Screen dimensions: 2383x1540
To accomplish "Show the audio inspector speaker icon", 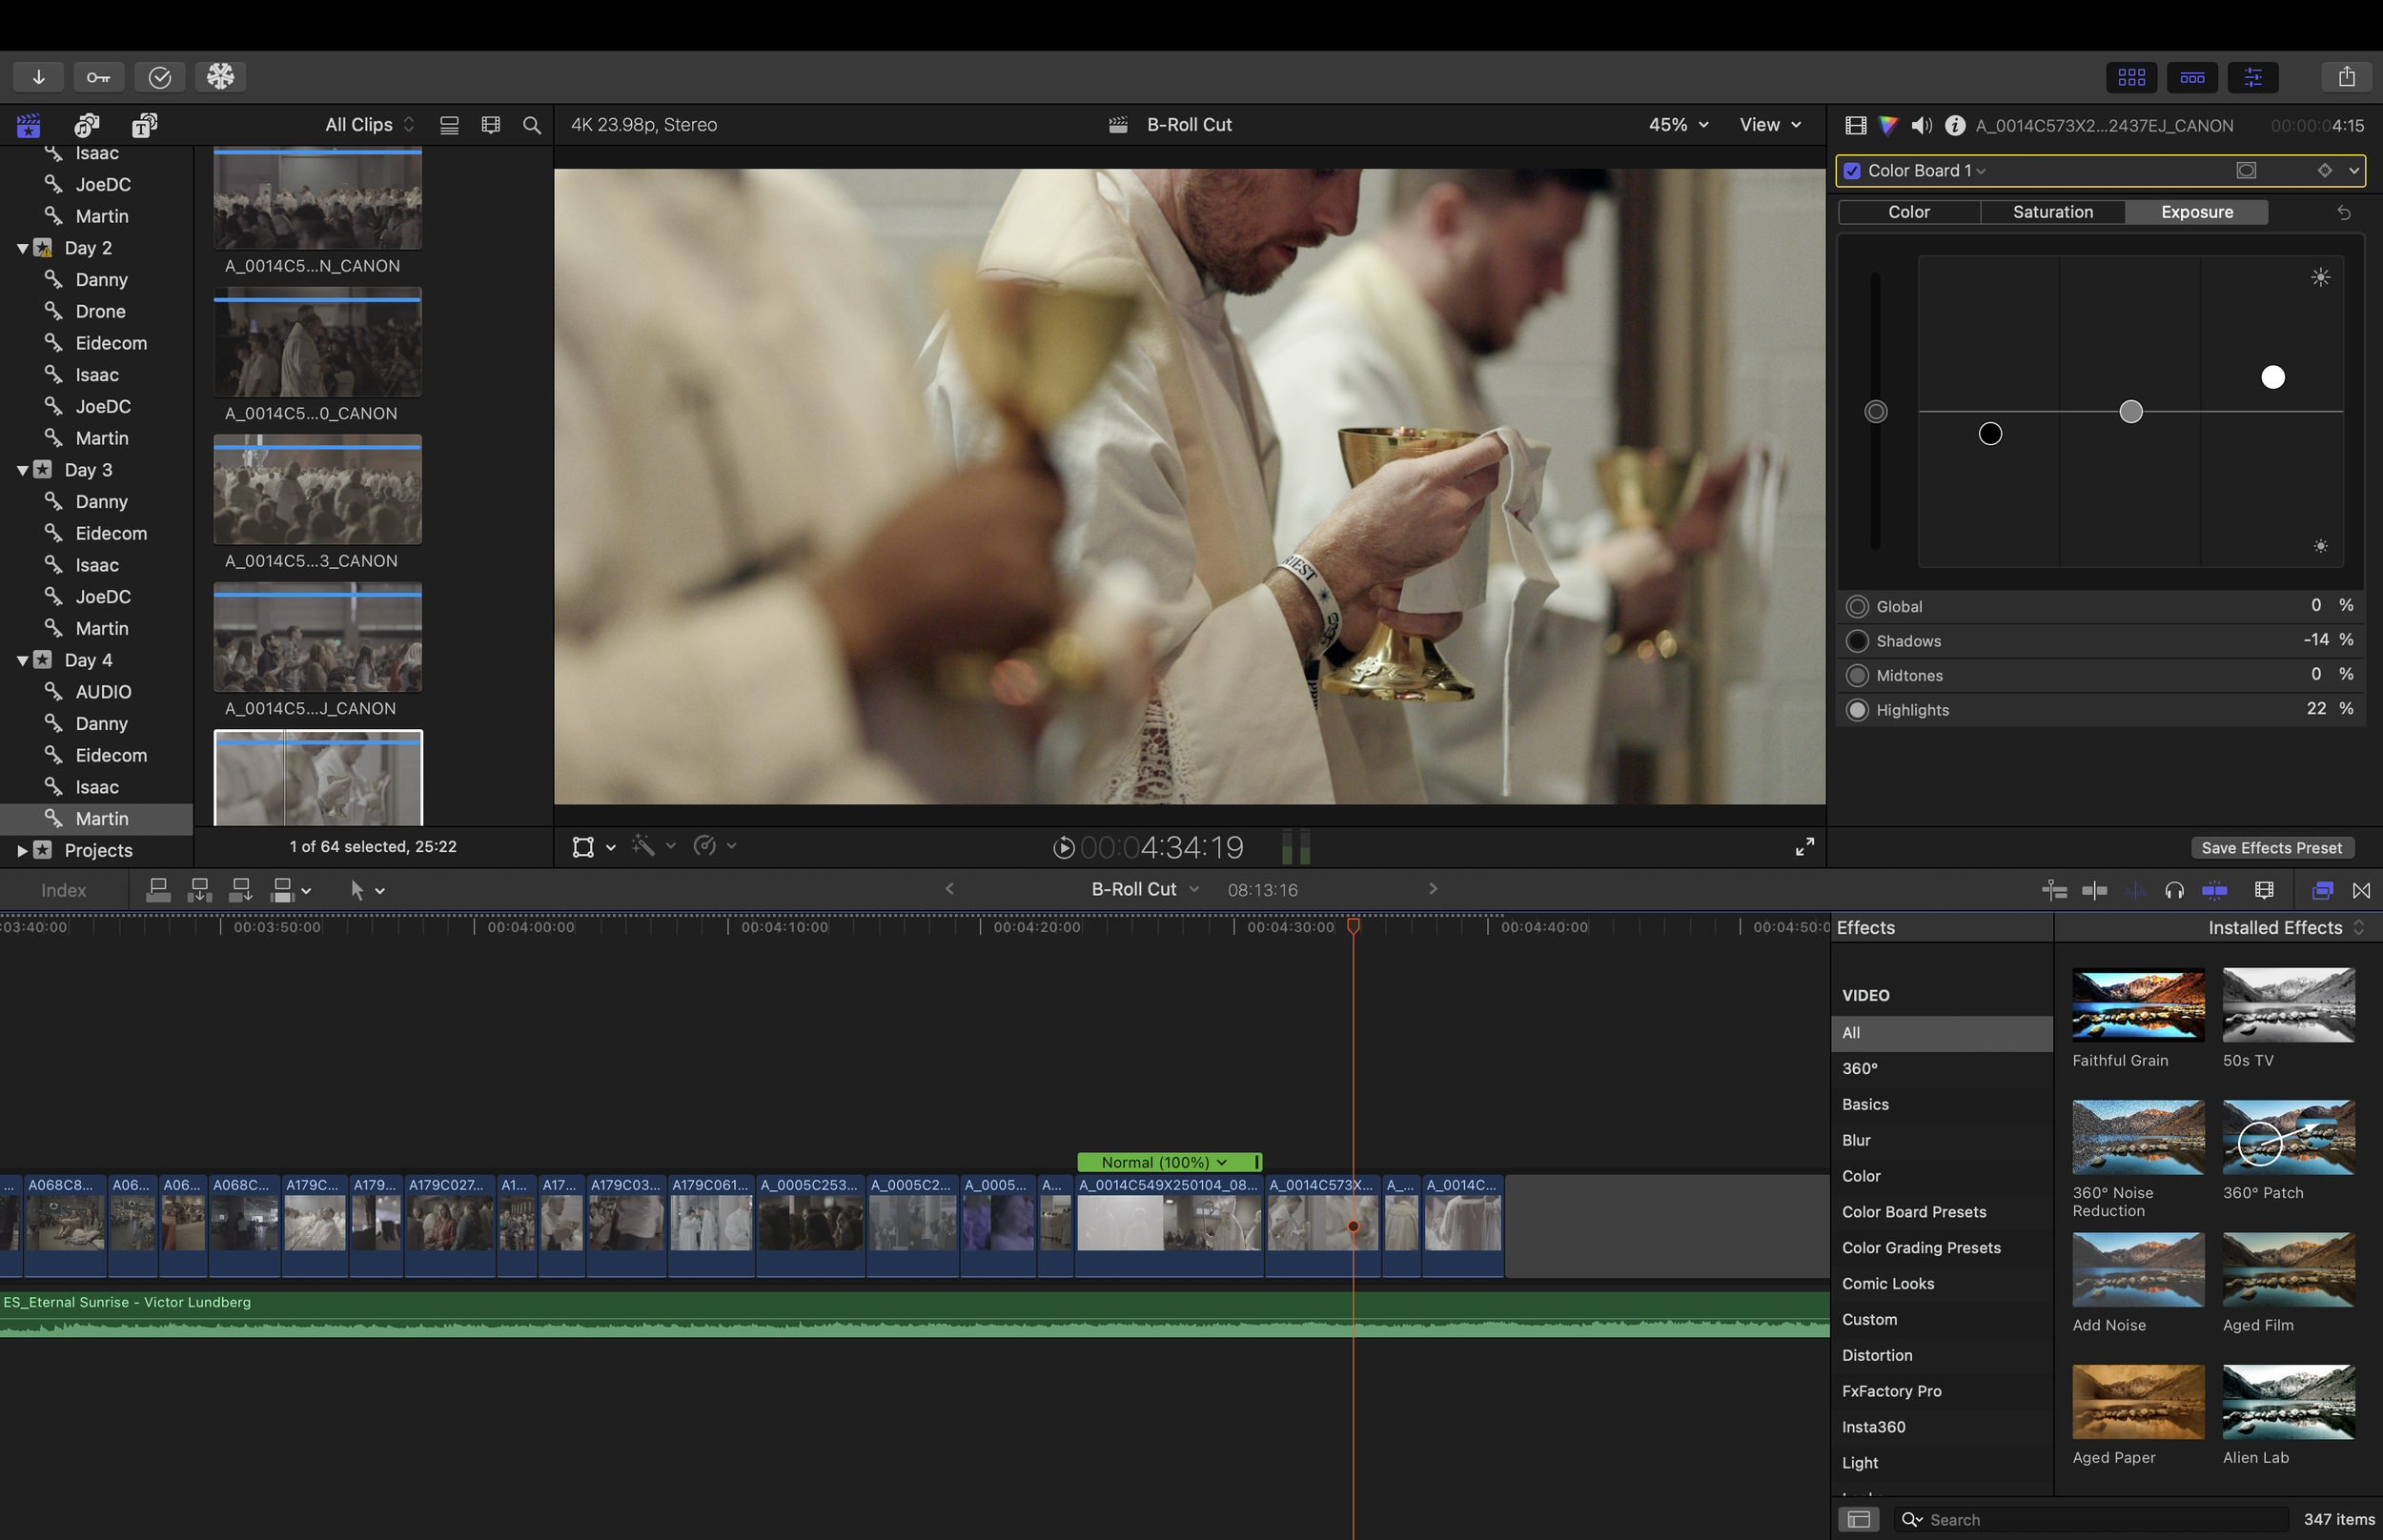I will pos(1921,125).
